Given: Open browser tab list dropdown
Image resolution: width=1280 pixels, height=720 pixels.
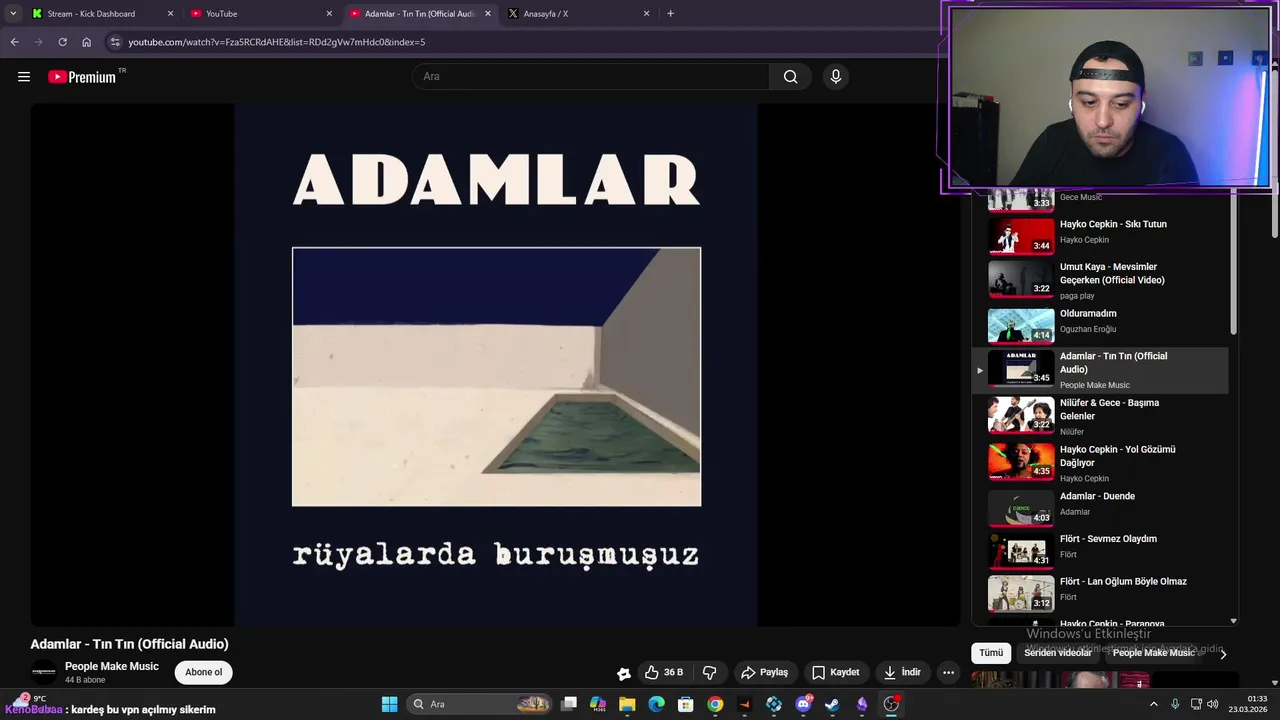Looking at the screenshot, I should 13,14.
